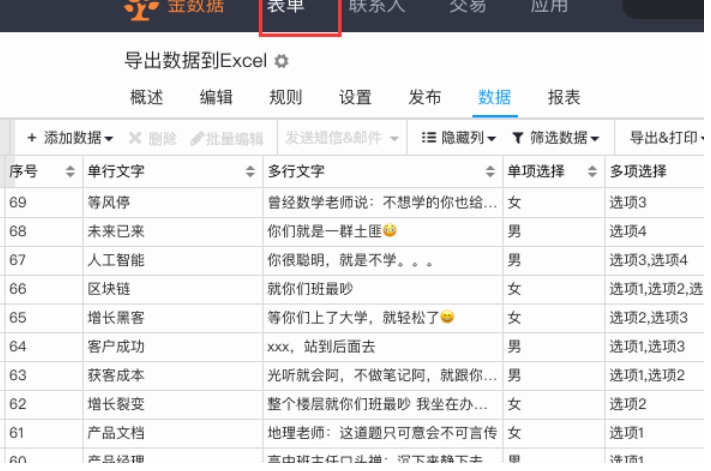This screenshot has height=471, width=711.
Task: Open the 联系人 top menu
Action: point(377,6)
